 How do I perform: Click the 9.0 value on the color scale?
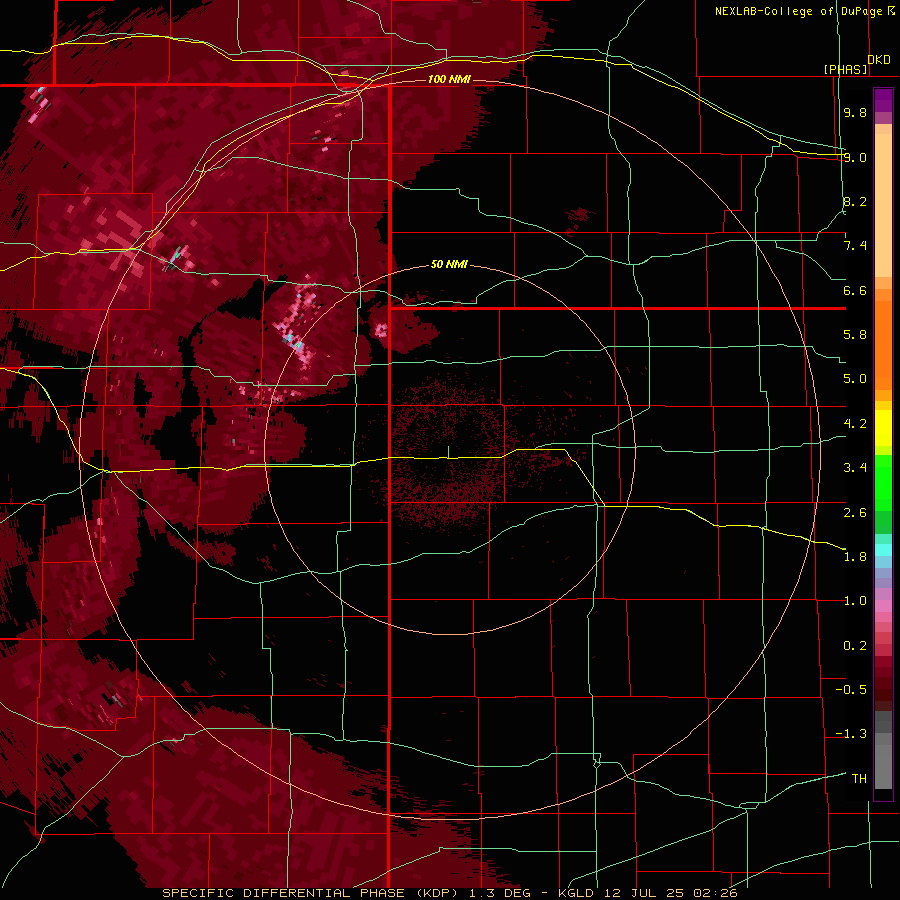(855, 157)
